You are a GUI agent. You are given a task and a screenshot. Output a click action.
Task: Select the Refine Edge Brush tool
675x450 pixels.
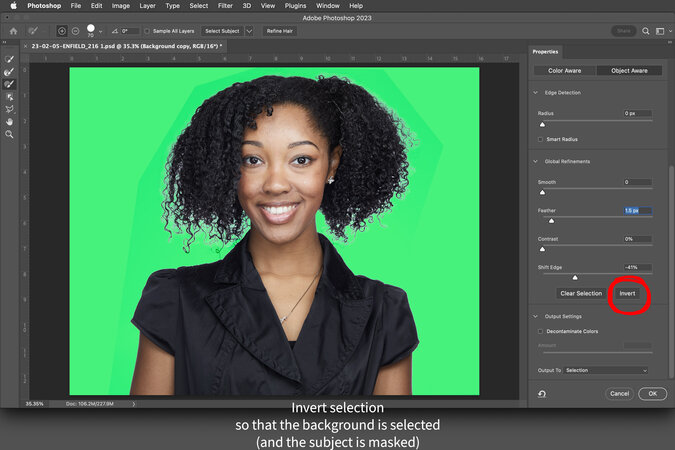tap(10, 72)
